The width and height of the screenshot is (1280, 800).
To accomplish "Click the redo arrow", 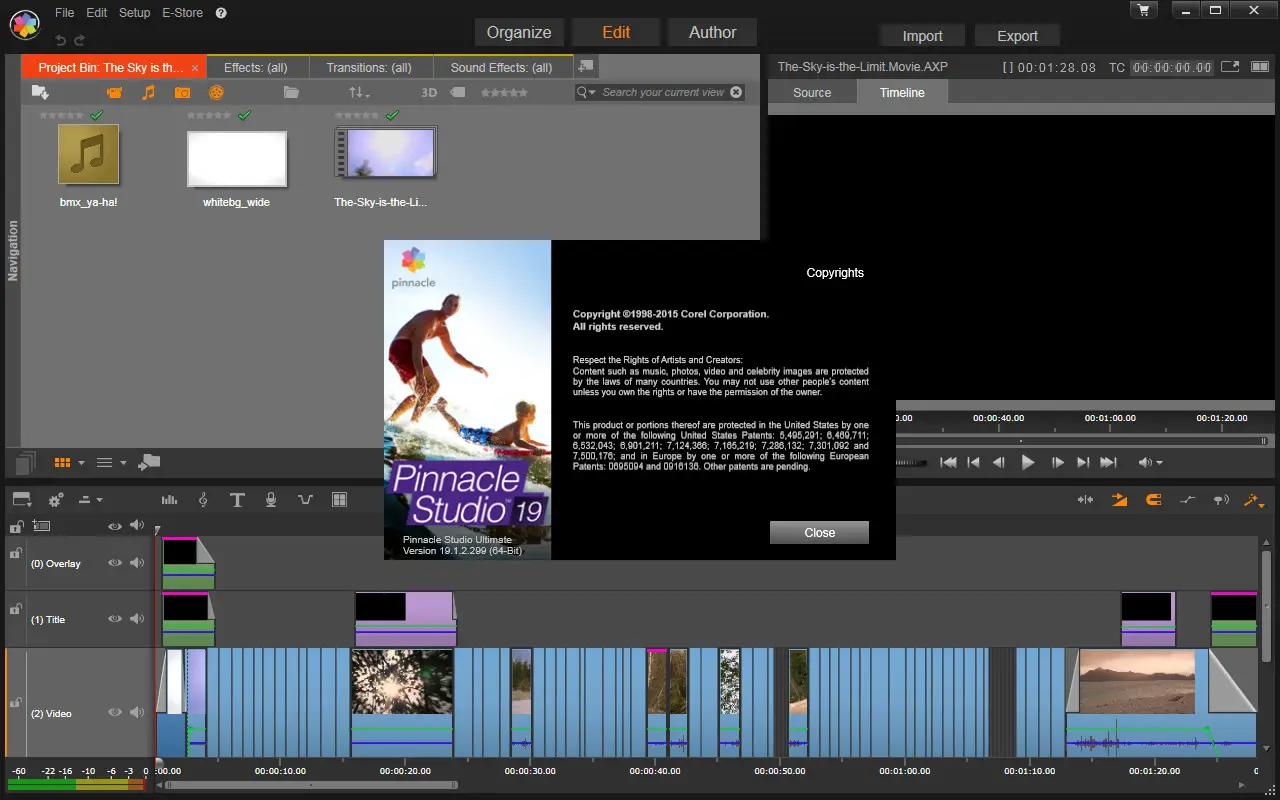I will pos(80,40).
